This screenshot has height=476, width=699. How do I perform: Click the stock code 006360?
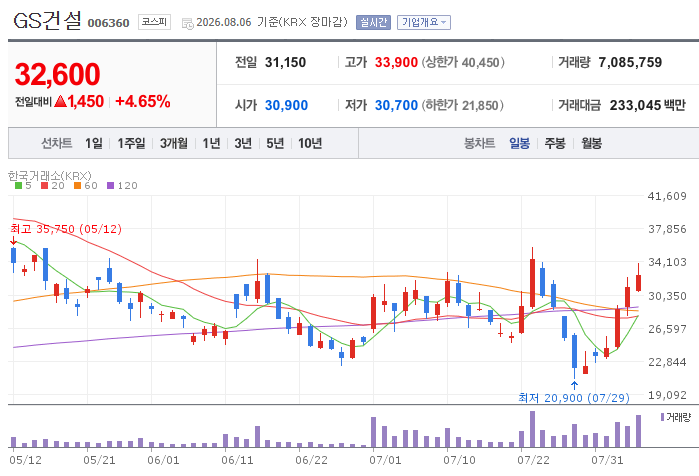coord(108,23)
